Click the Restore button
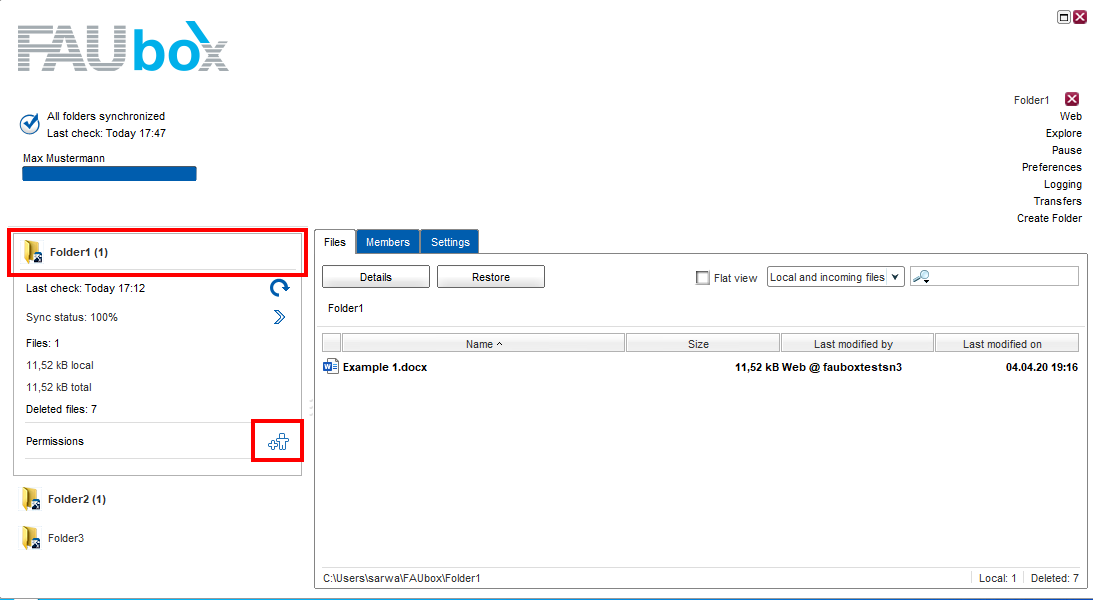This screenshot has width=1093, height=600. pos(491,277)
